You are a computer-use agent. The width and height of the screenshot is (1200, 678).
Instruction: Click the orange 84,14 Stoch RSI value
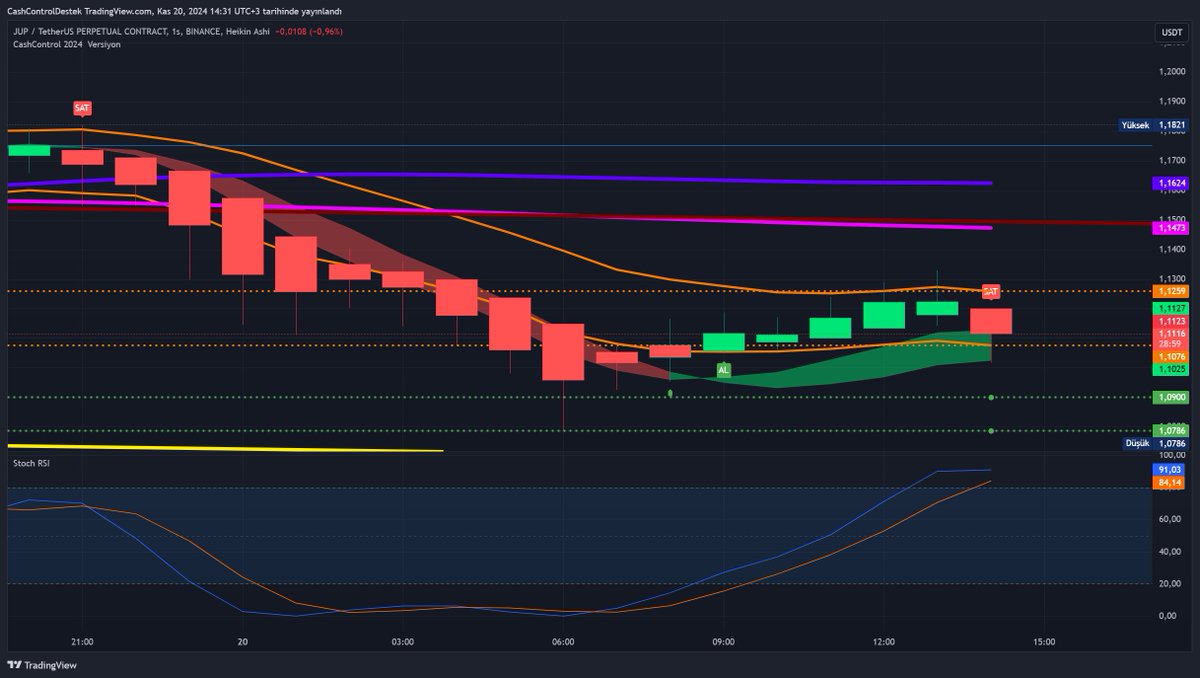click(1170, 483)
